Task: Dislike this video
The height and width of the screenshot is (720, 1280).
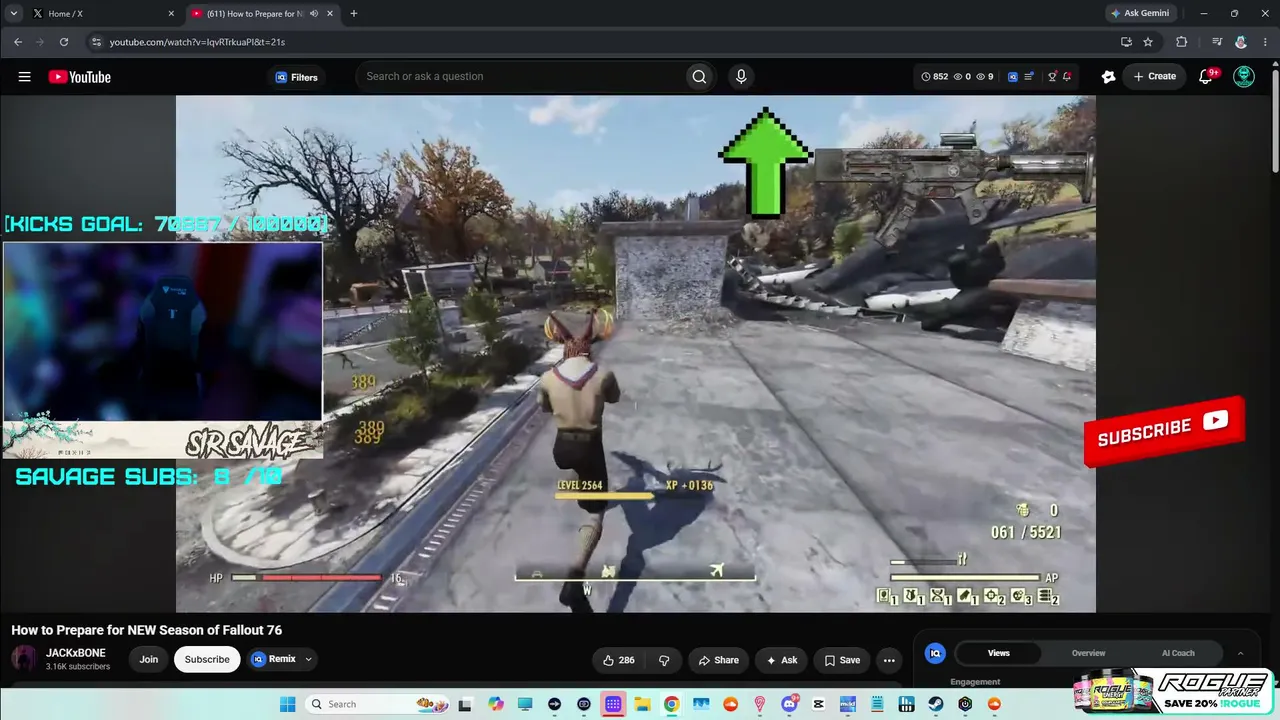Action: click(x=664, y=660)
